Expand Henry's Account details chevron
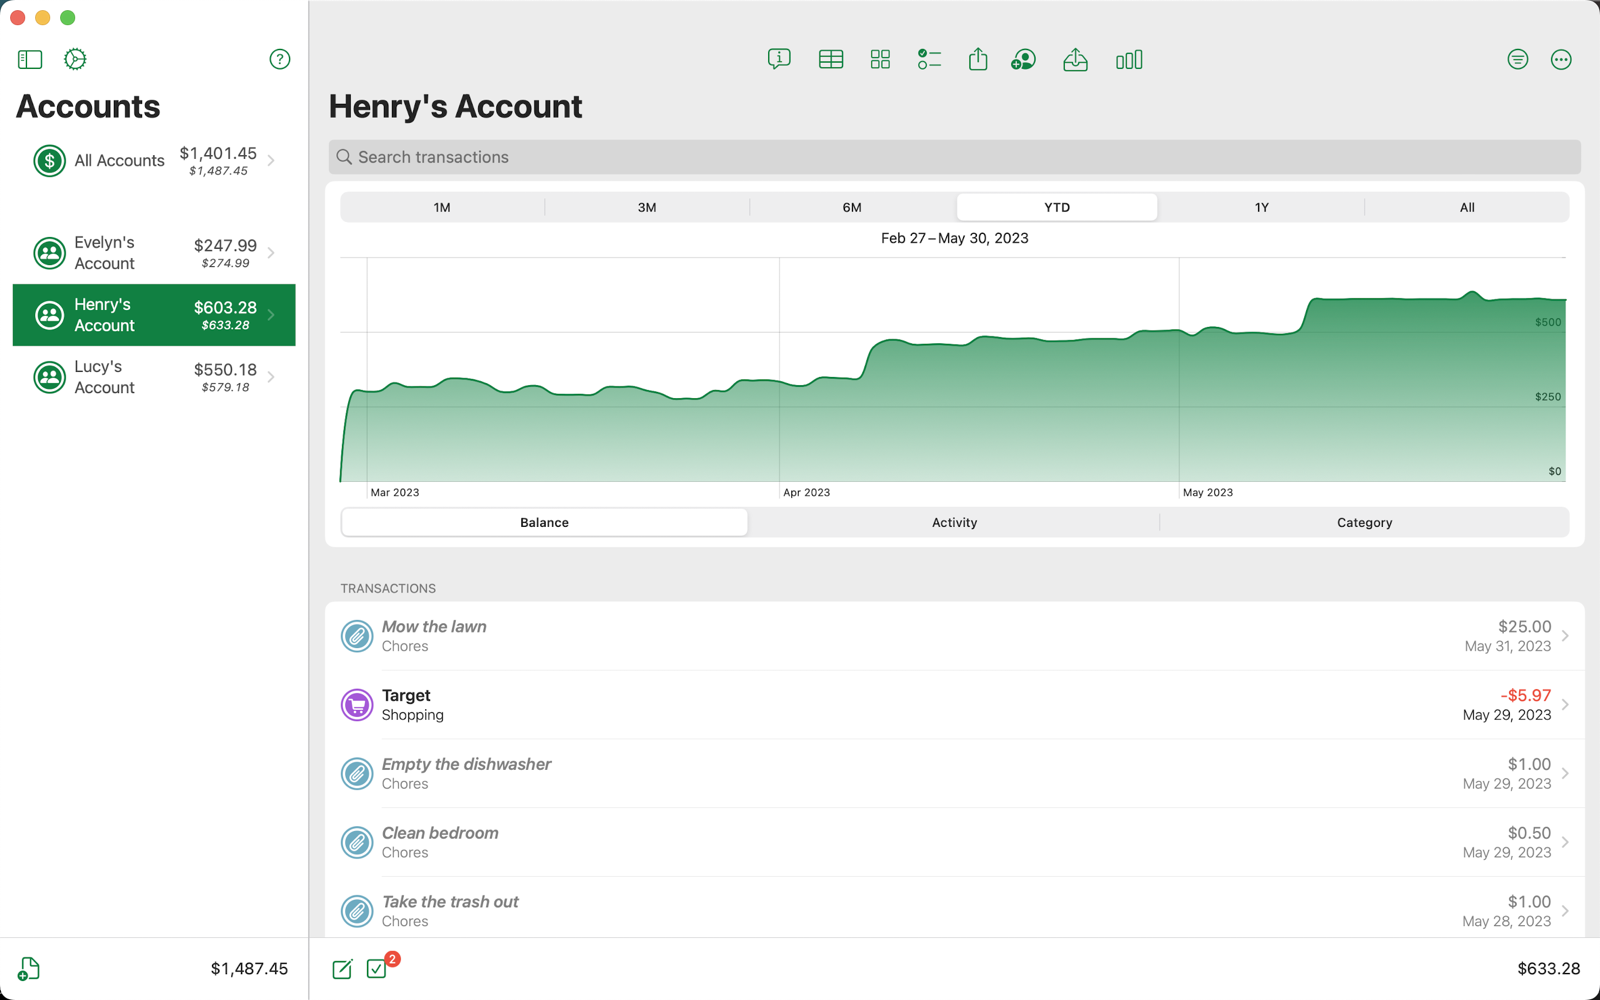Screen dimensions: 1600x1000 pyautogui.click(x=270, y=315)
